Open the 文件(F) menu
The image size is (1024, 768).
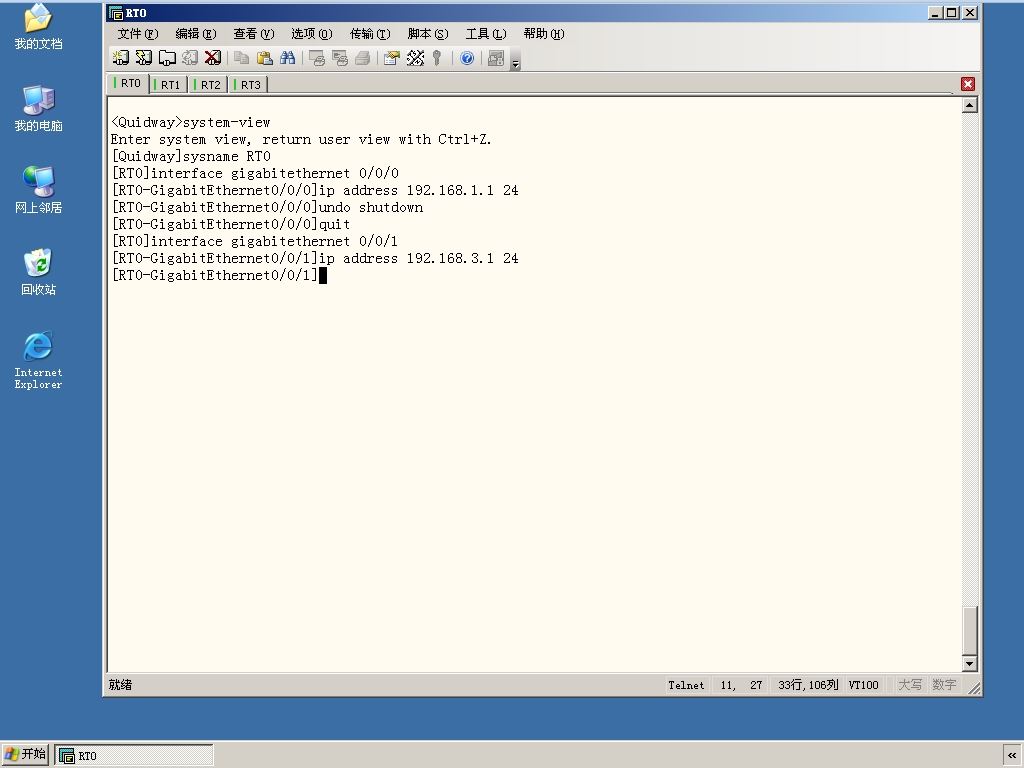point(138,34)
